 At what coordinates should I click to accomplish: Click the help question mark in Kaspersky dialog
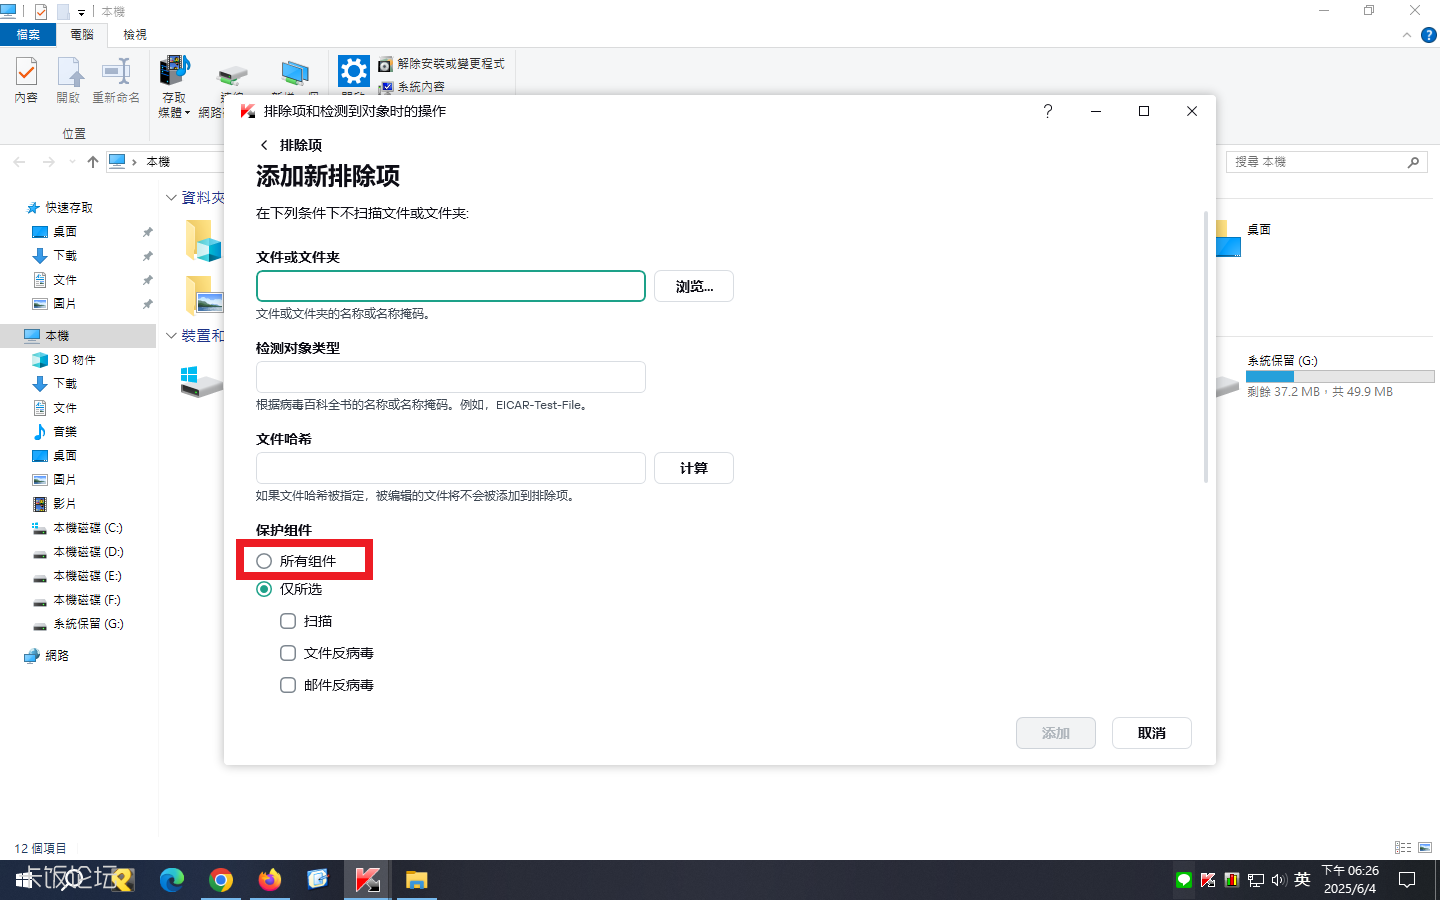pyautogui.click(x=1048, y=111)
